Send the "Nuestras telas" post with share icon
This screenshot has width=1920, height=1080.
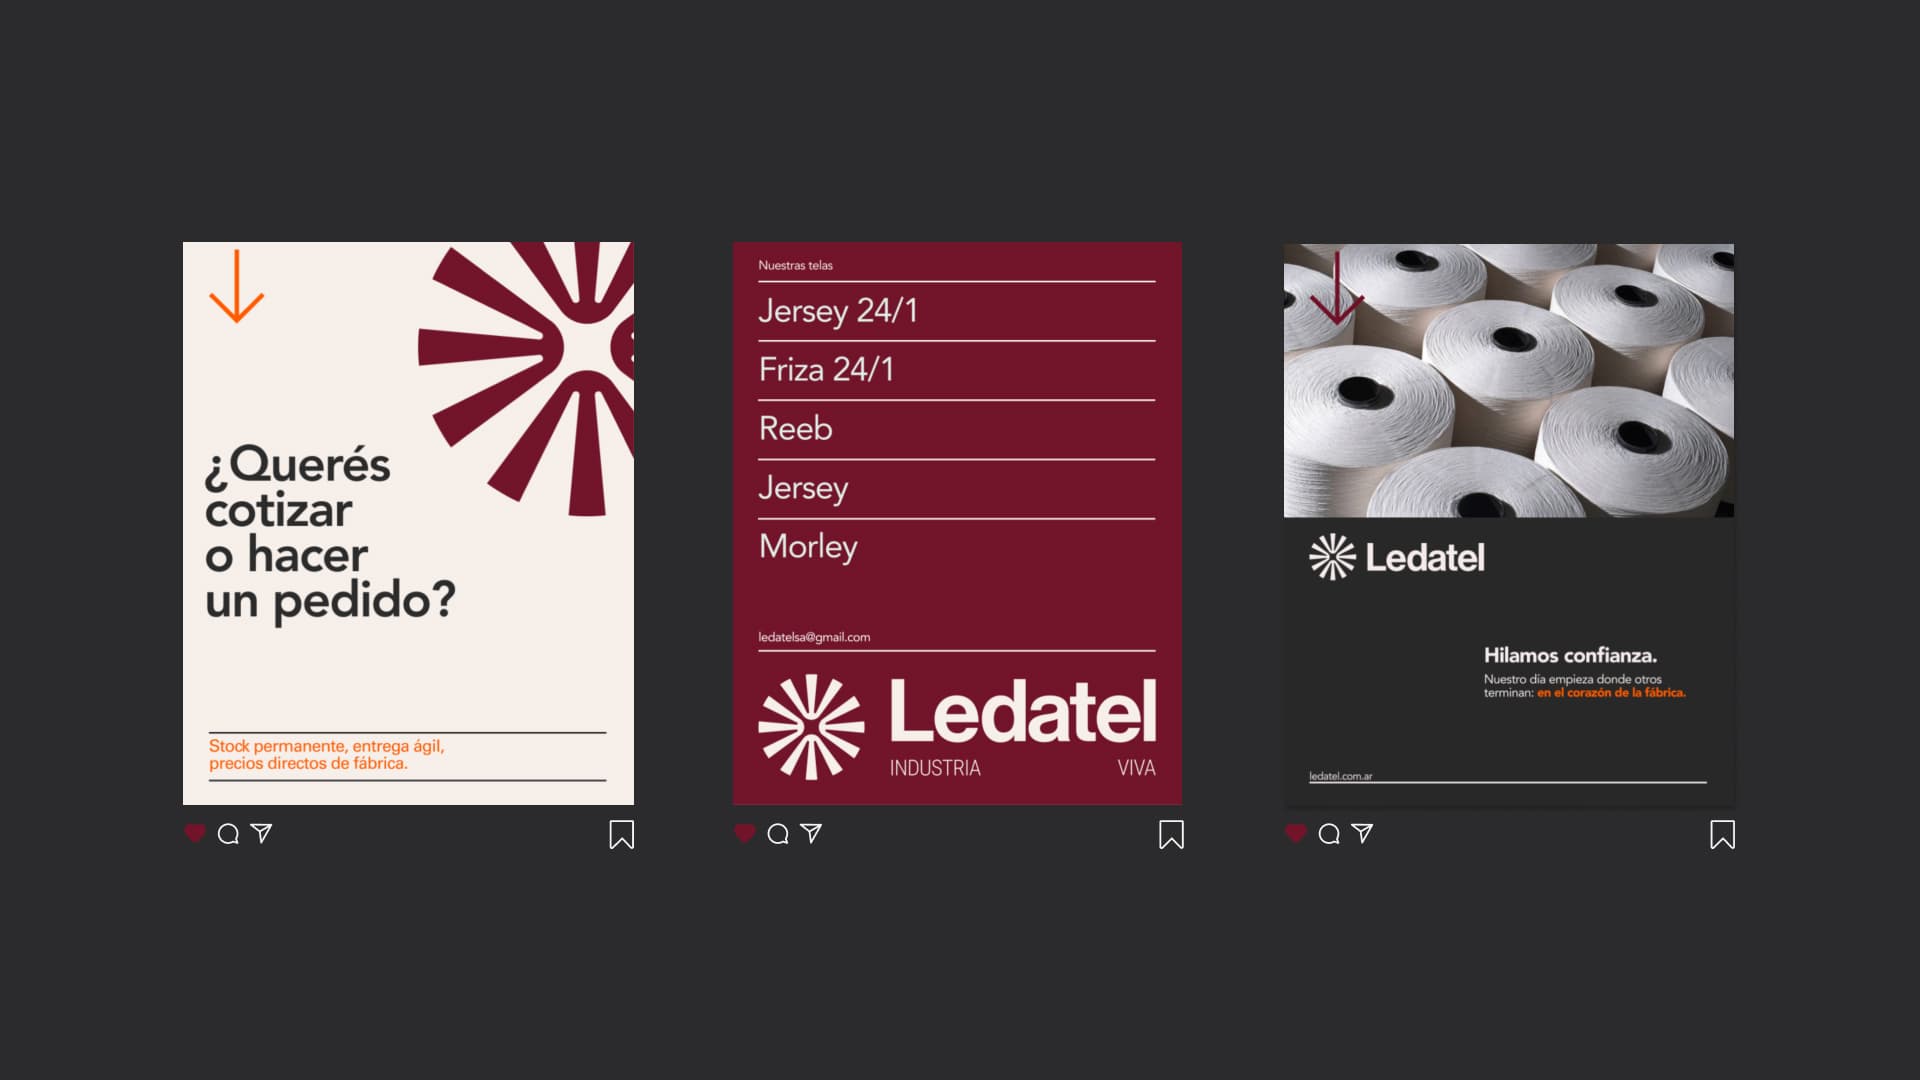tap(812, 833)
